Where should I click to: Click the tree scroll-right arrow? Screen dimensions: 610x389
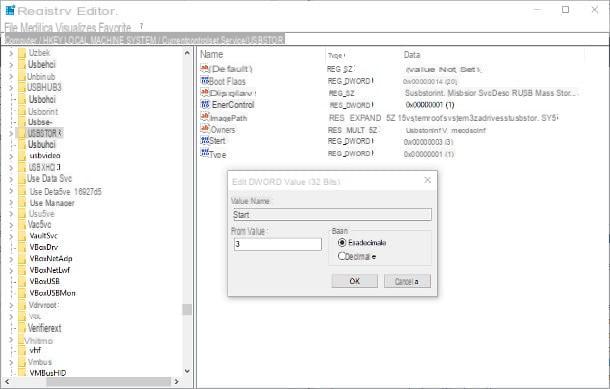point(176,382)
